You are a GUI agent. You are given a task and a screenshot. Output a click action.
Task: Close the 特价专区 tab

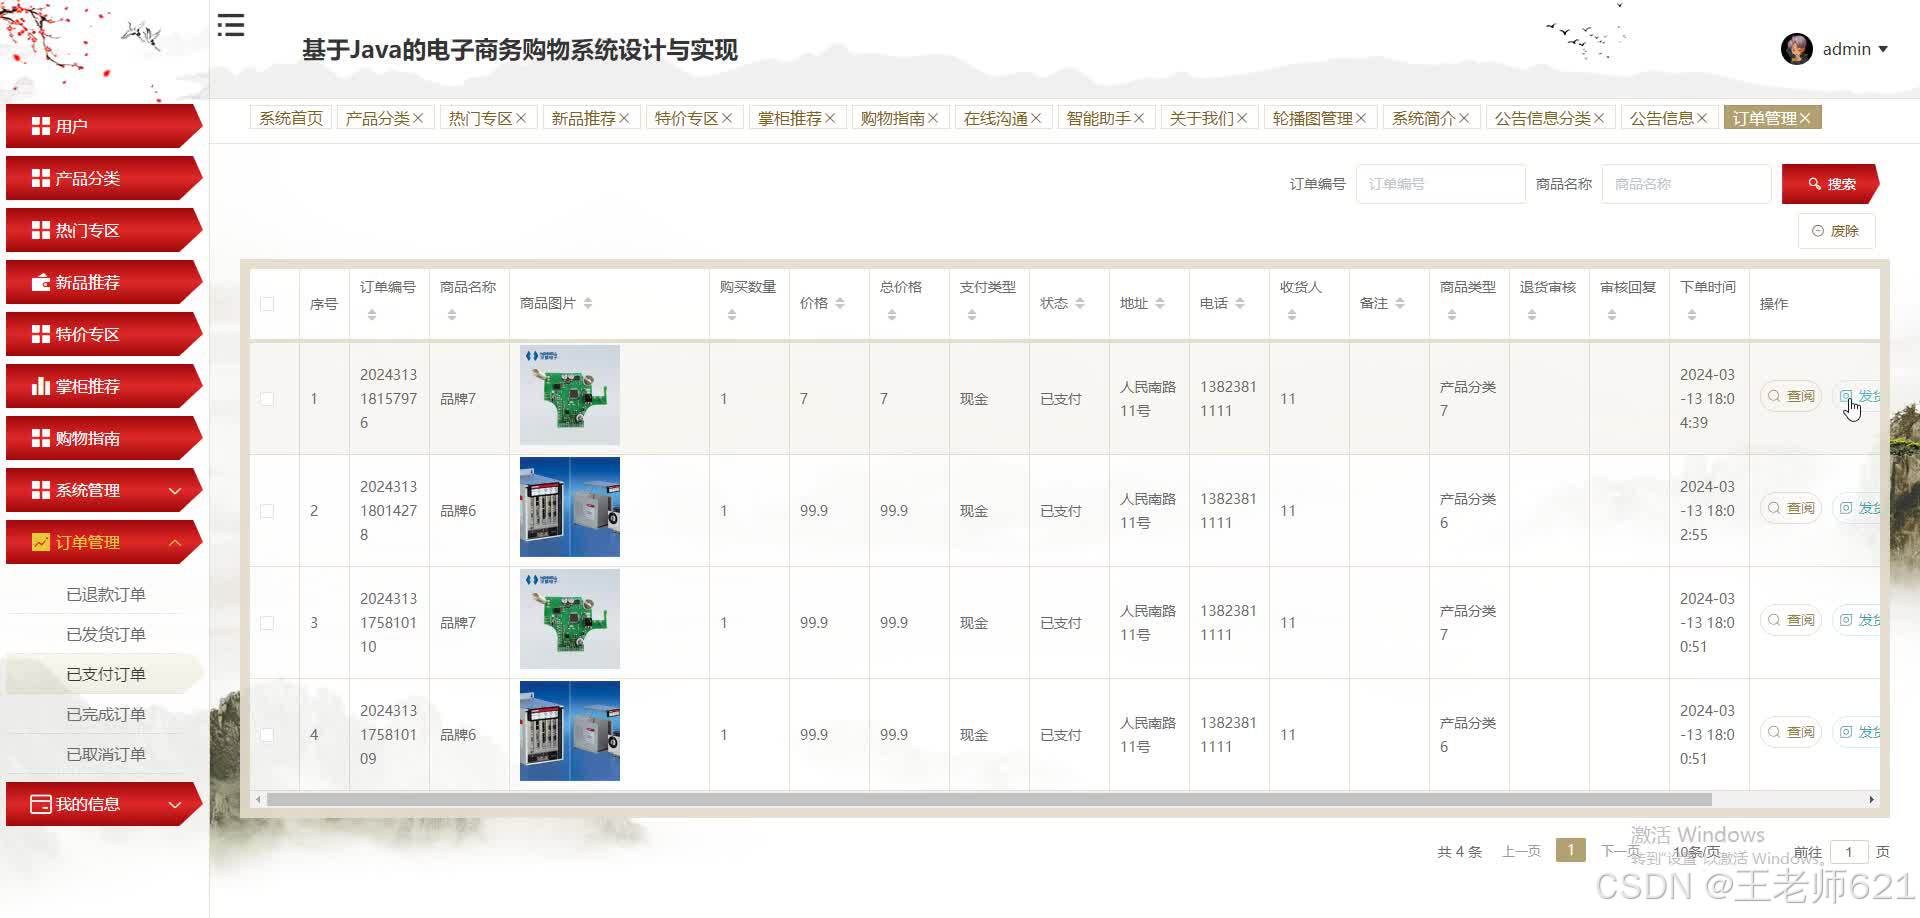click(x=727, y=118)
